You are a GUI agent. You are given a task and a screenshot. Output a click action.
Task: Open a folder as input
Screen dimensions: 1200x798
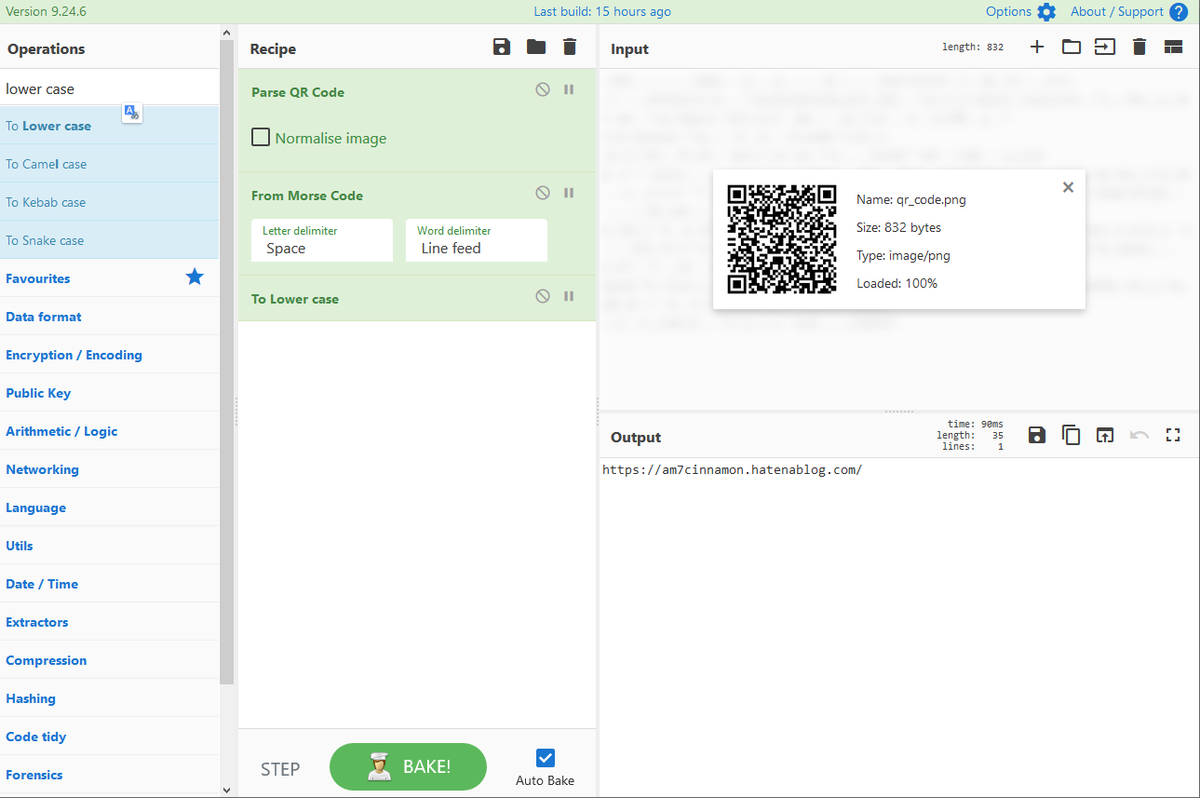1071,47
